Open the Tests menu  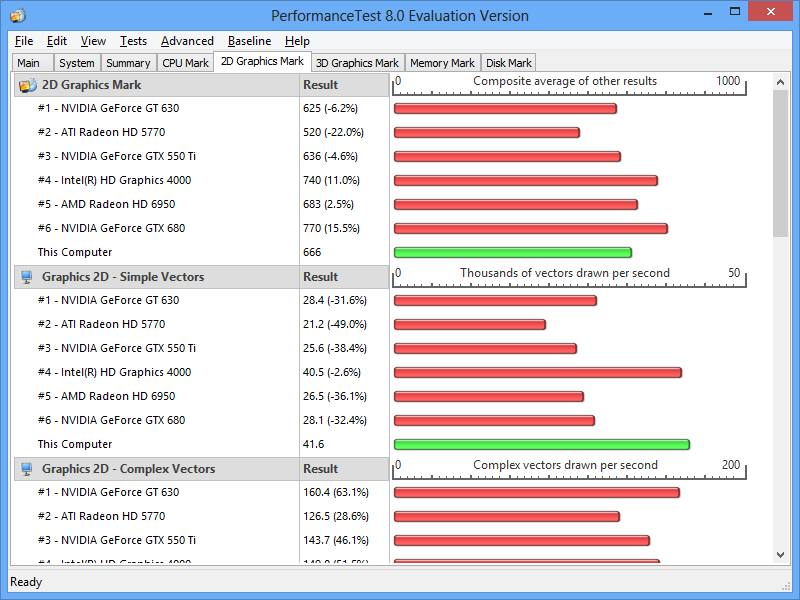pyautogui.click(x=133, y=41)
